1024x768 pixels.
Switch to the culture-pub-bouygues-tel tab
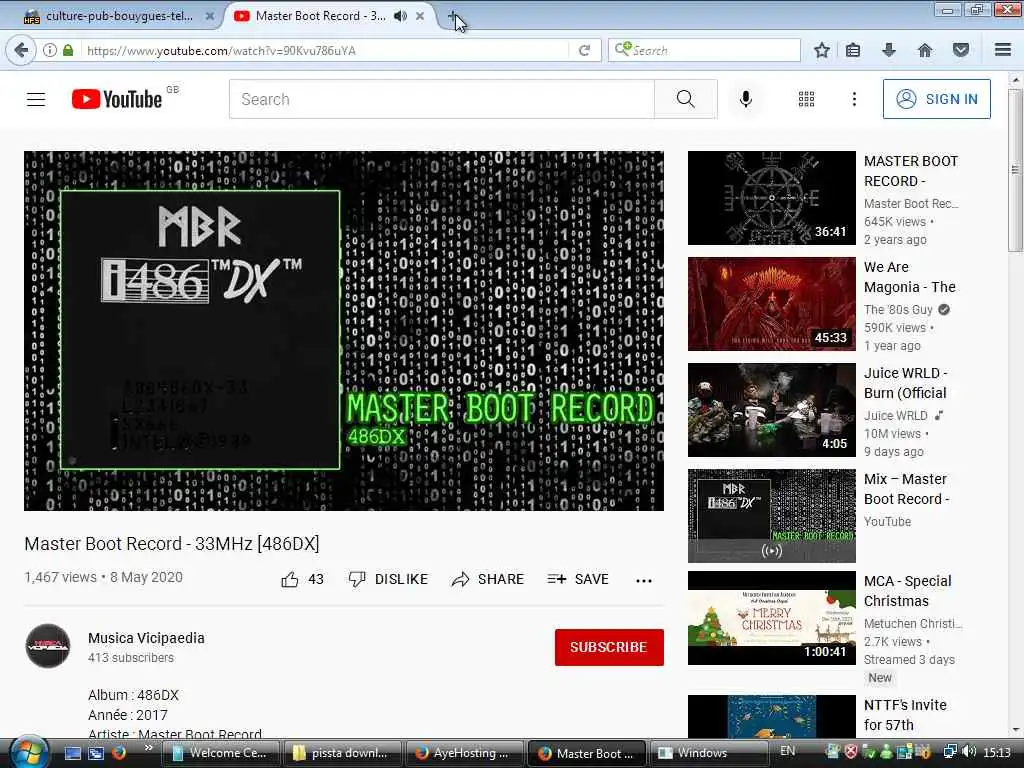118,16
